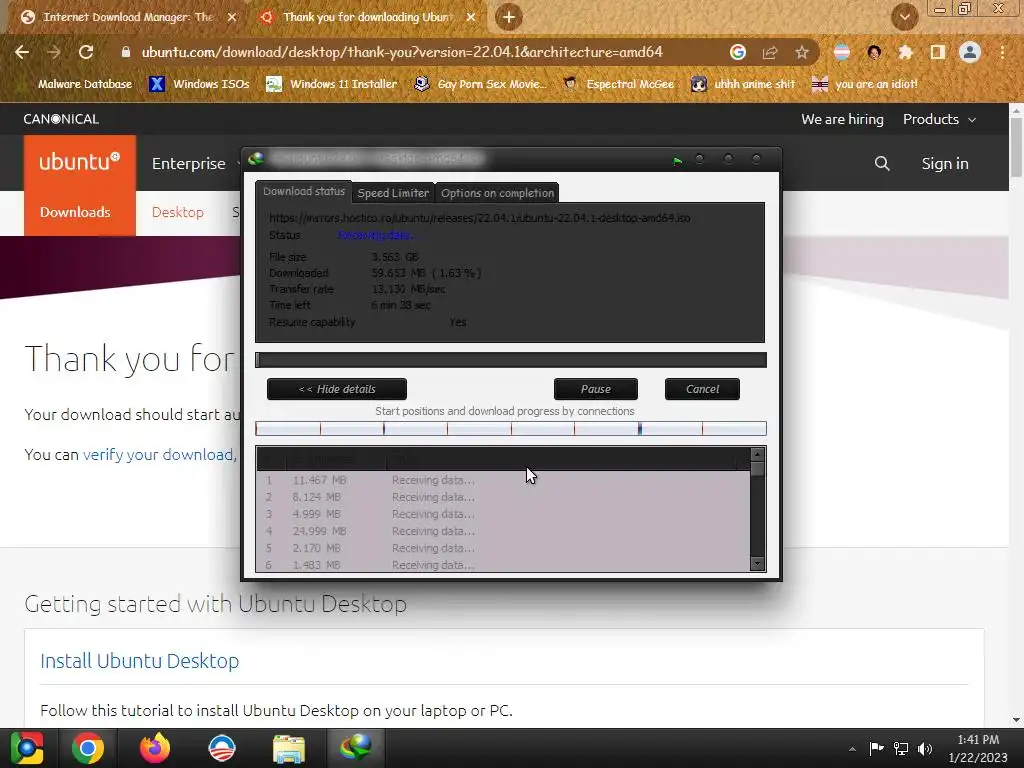The height and width of the screenshot is (768, 1024).
Task: Show hidden tray icons arrow
Action: [x=852, y=749]
